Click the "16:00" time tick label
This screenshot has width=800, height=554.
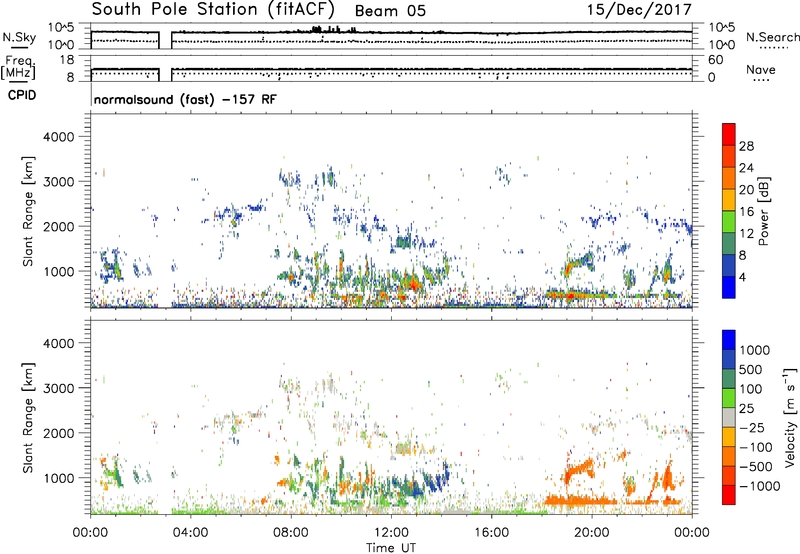click(491, 533)
